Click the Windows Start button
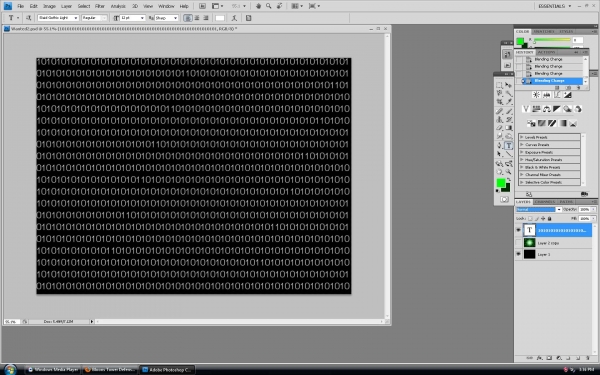Viewport: 600px width, 375px height. (10, 370)
